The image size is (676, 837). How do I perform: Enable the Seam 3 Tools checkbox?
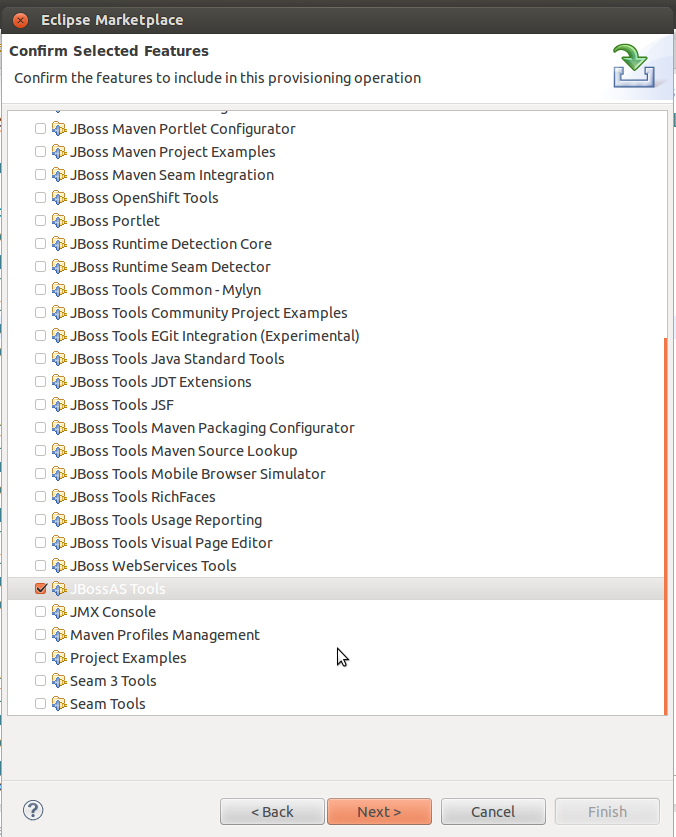pyautogui.click(x=40, y=681)
